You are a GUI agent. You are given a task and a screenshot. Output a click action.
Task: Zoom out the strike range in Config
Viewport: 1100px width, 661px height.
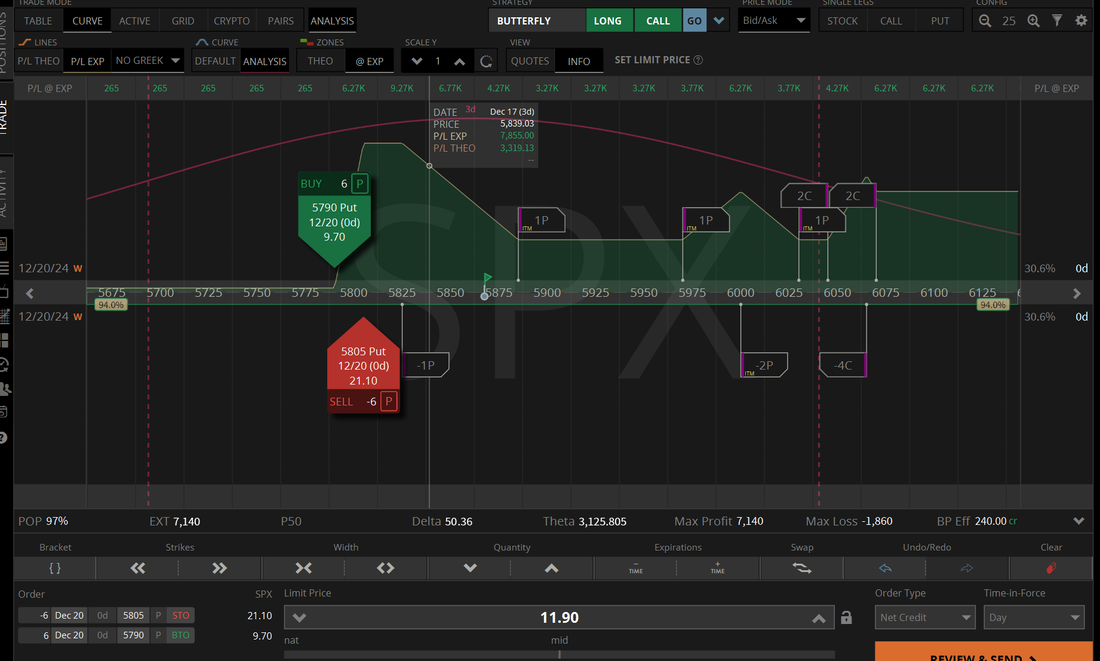(985, 21)
